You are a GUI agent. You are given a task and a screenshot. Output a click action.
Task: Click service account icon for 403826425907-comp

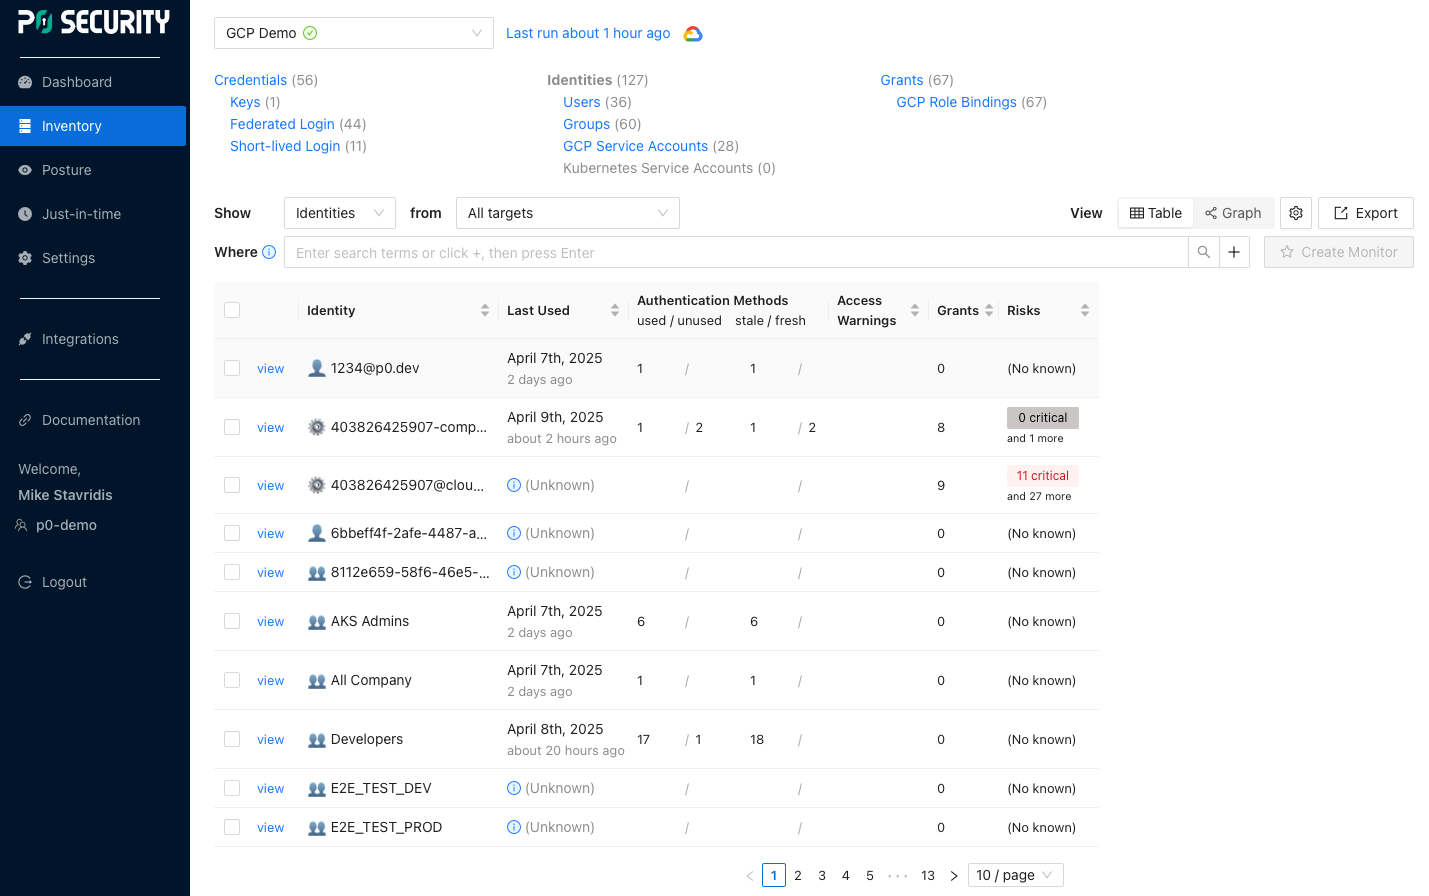[317, 427]
